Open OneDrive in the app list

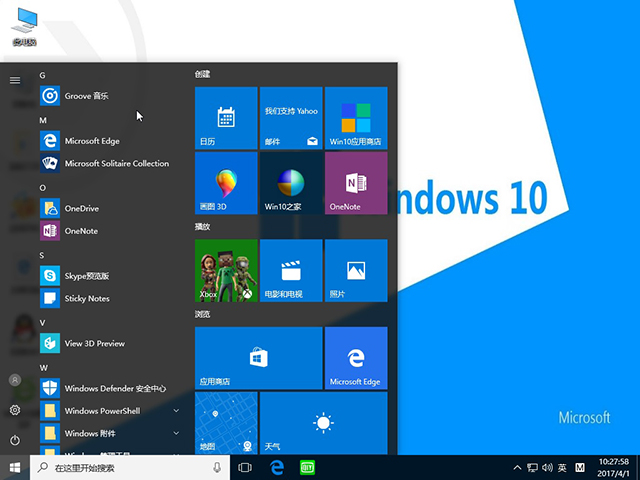click(x=81, y=208)
